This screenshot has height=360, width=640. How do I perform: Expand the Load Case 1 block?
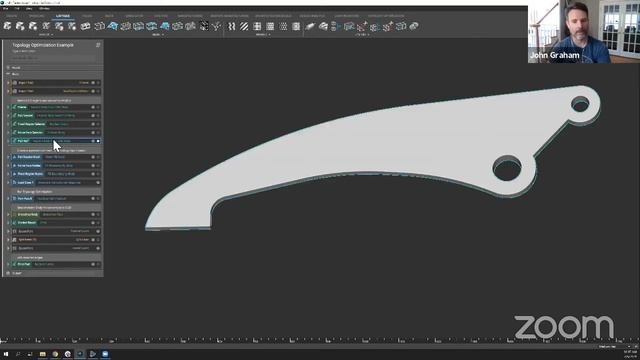[9, 182]
